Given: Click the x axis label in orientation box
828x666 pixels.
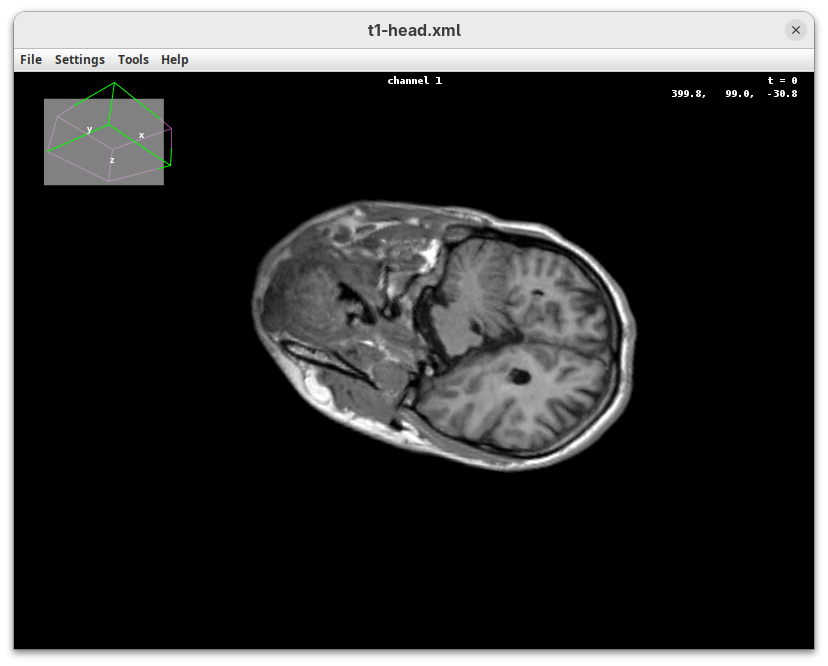Looking at the screenshot, I should (141, 135).
